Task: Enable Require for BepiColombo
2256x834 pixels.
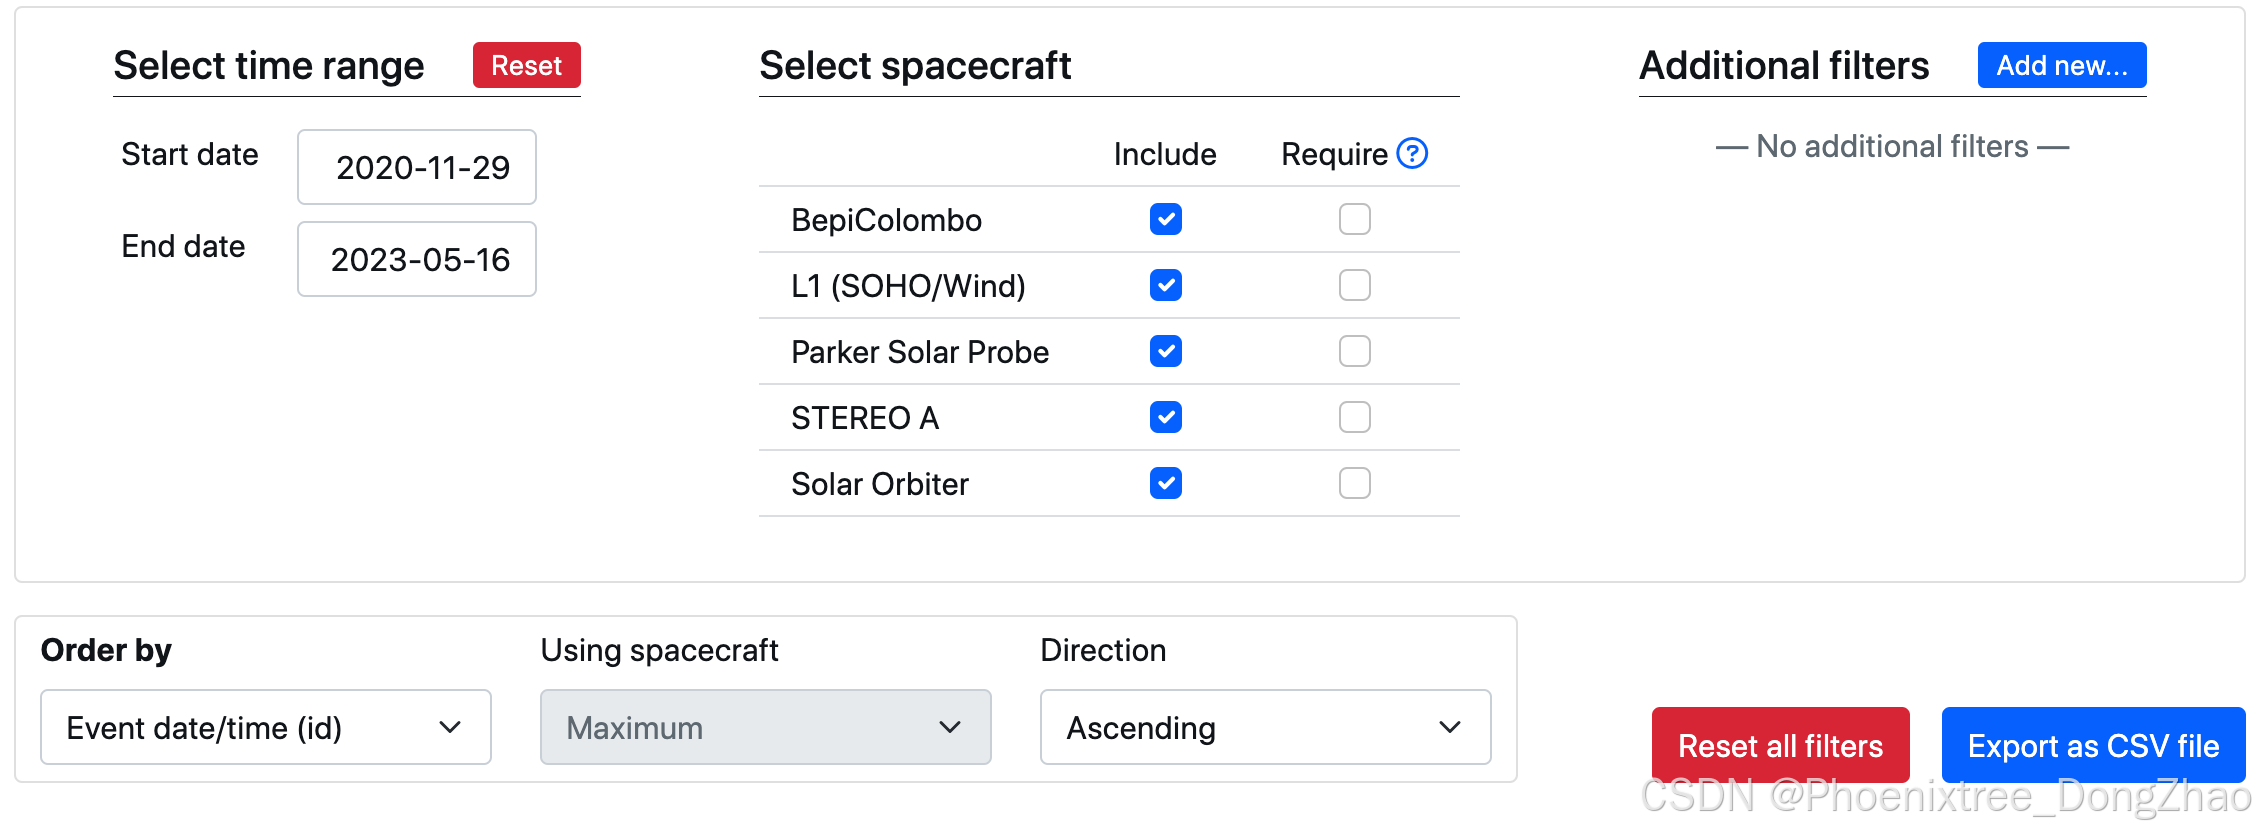Action: pos(1354,219)
